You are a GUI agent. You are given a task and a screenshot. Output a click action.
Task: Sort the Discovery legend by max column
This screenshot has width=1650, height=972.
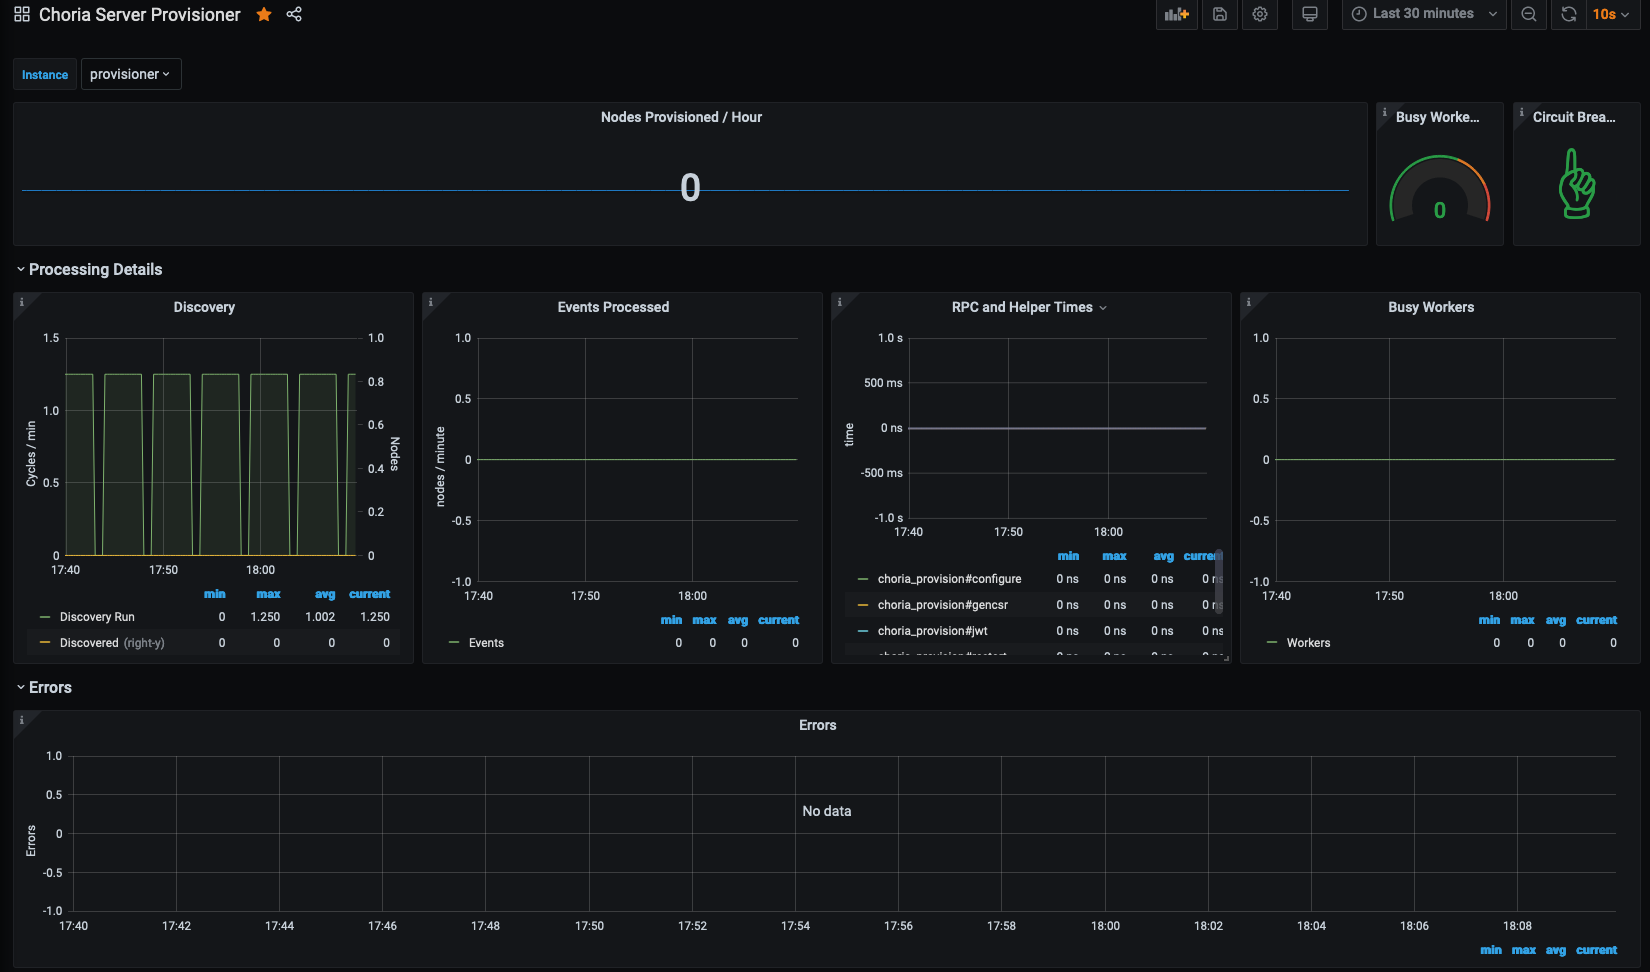tap(268, 594)
